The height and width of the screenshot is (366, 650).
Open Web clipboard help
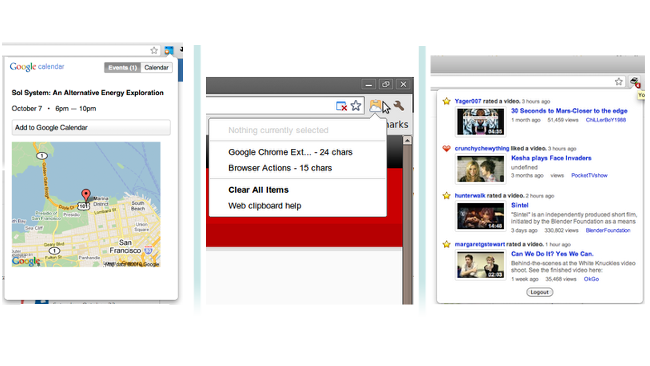(264, 206)
